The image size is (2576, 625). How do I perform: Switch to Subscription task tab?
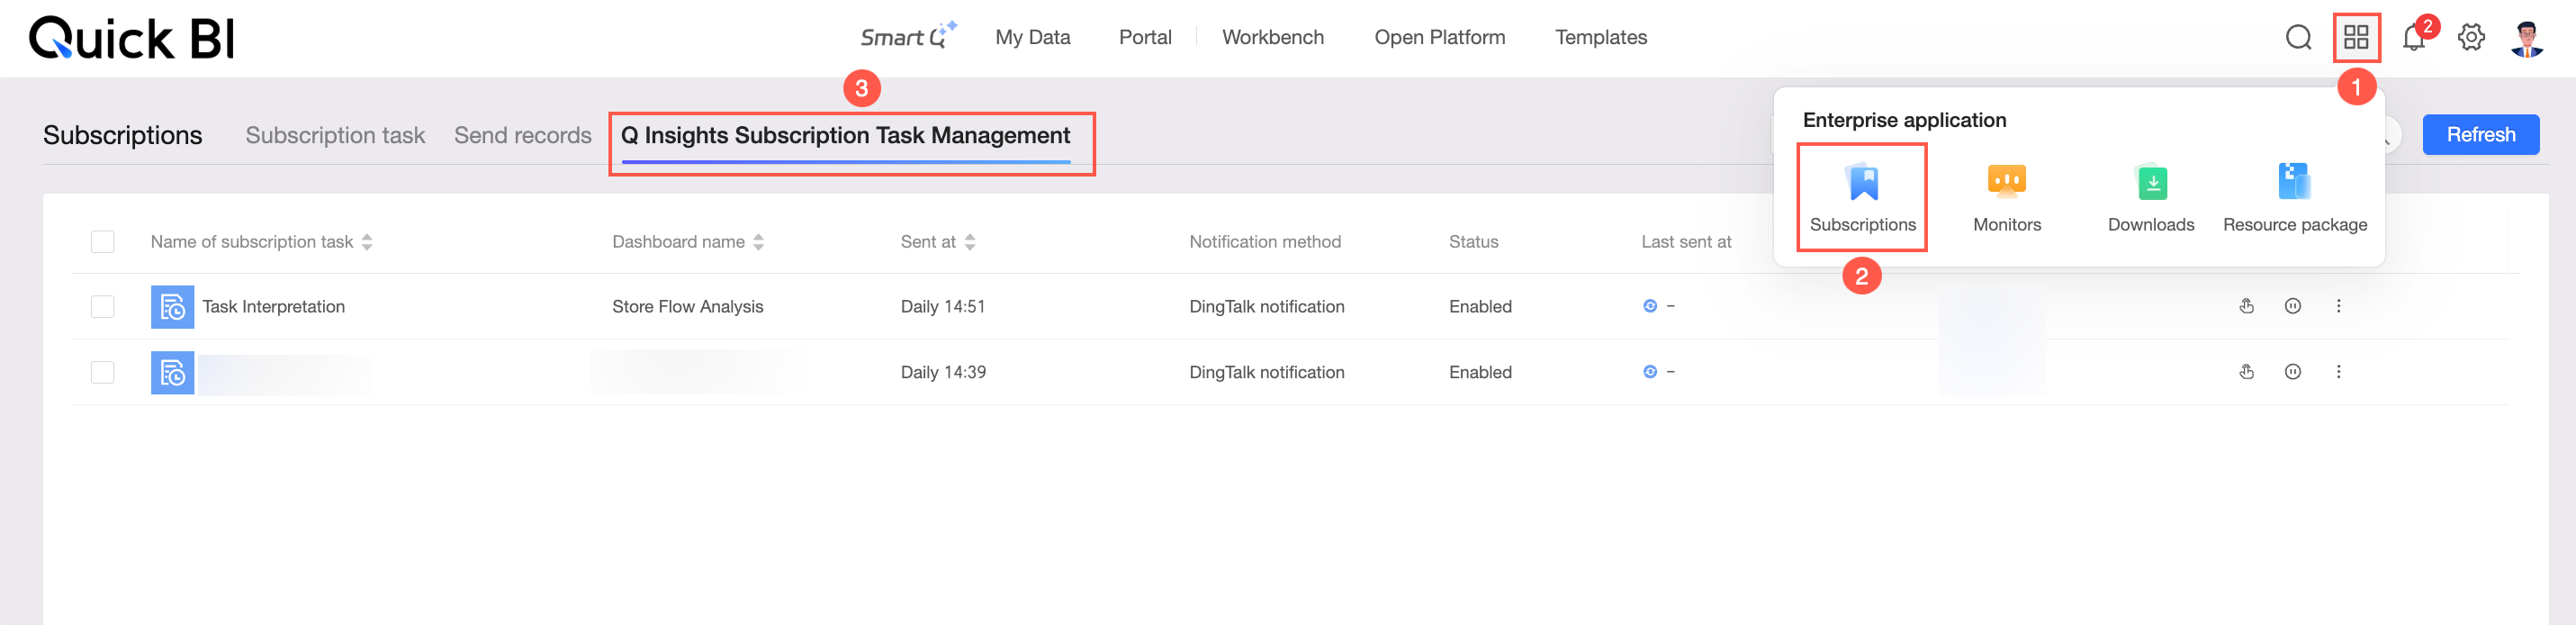[335, 135]
